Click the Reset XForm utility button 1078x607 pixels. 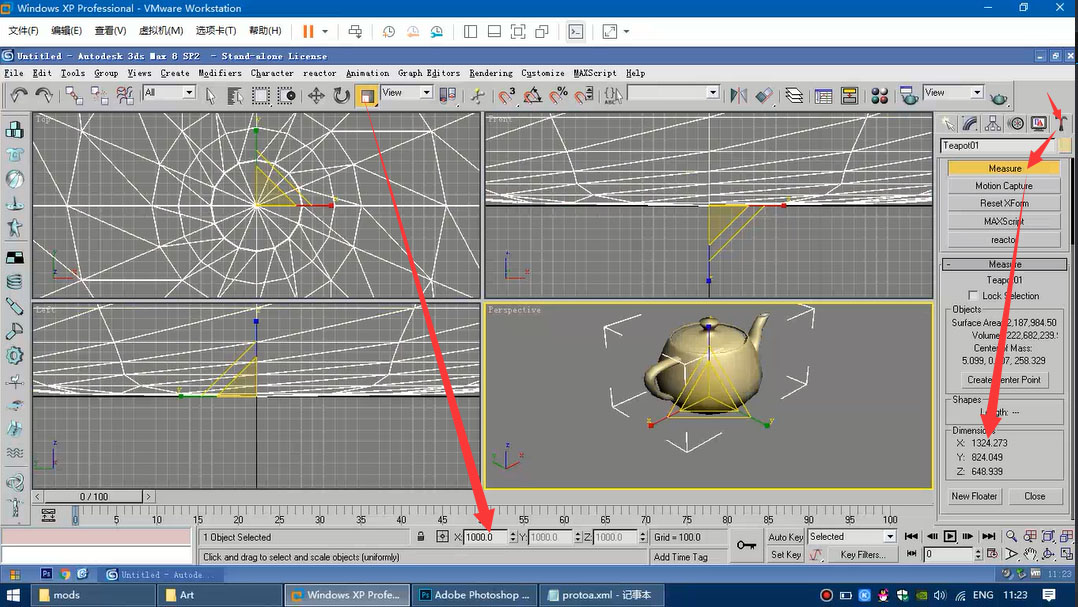[x=1004, y=203]
